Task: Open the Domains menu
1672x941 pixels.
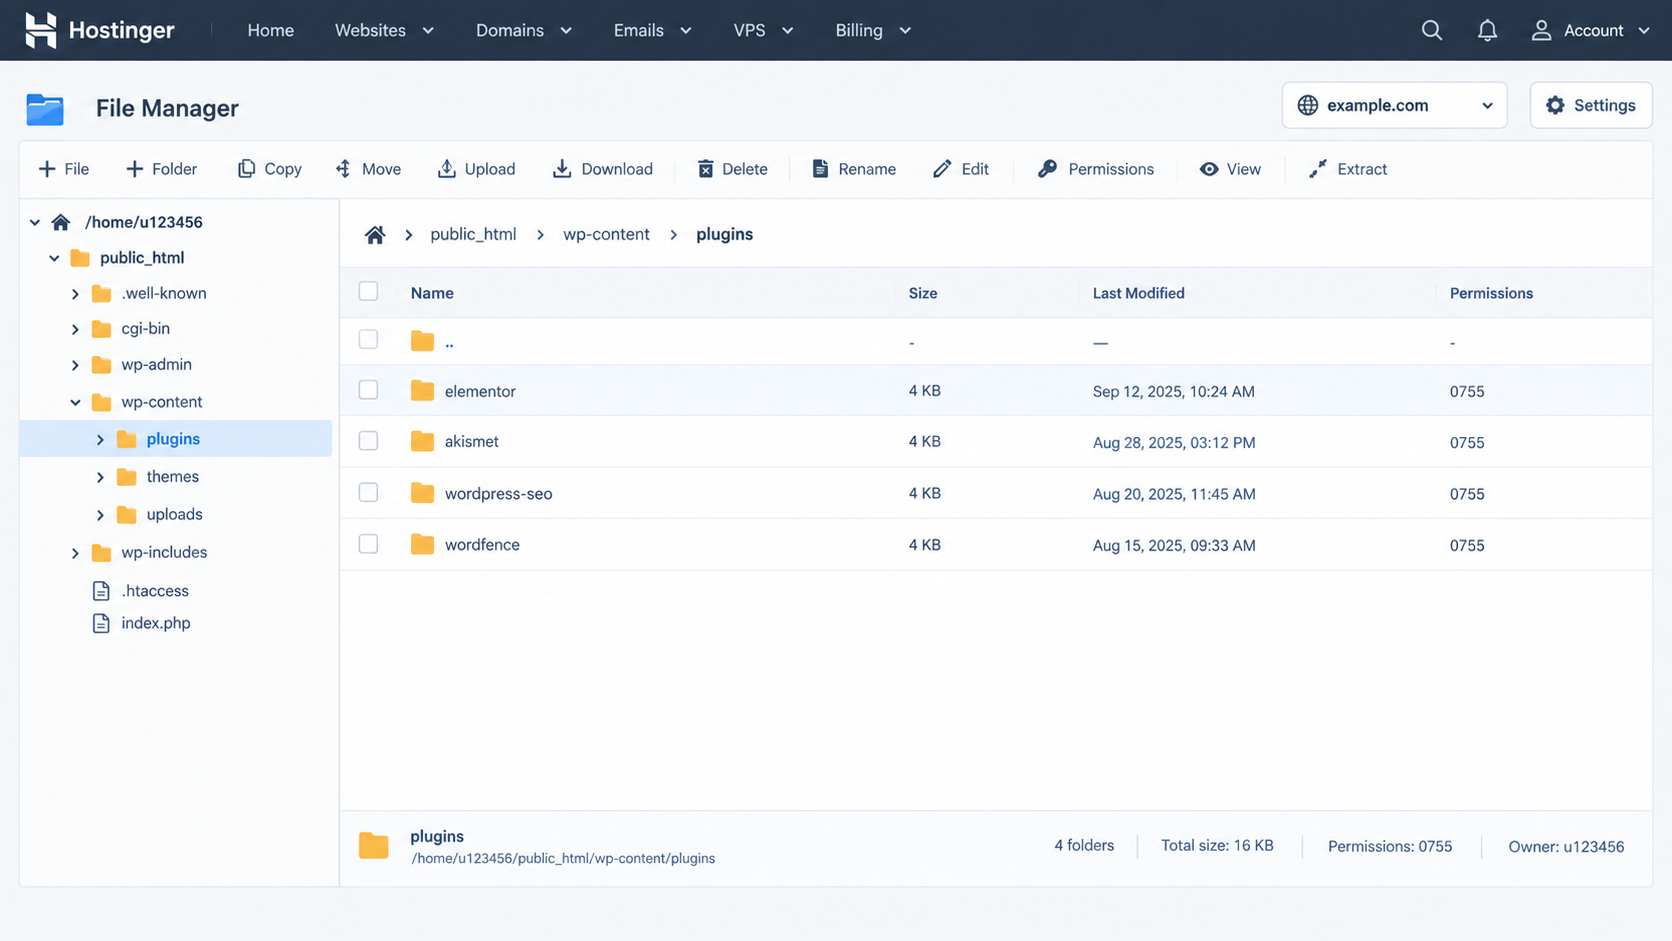Action: [x=524, y=30]
